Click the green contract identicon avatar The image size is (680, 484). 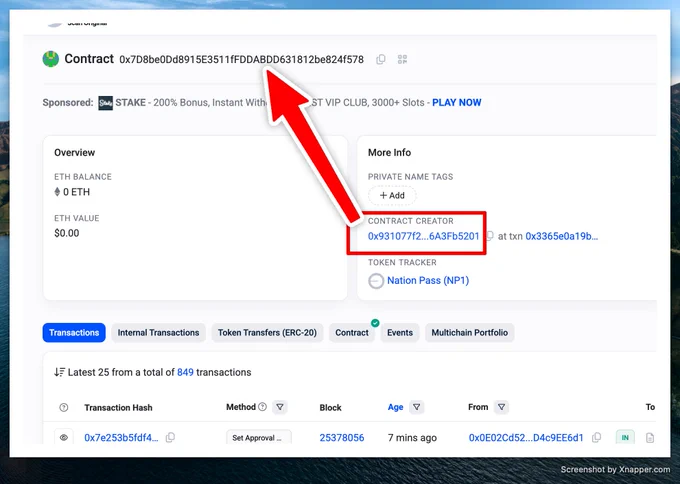[x=51, y=59]
